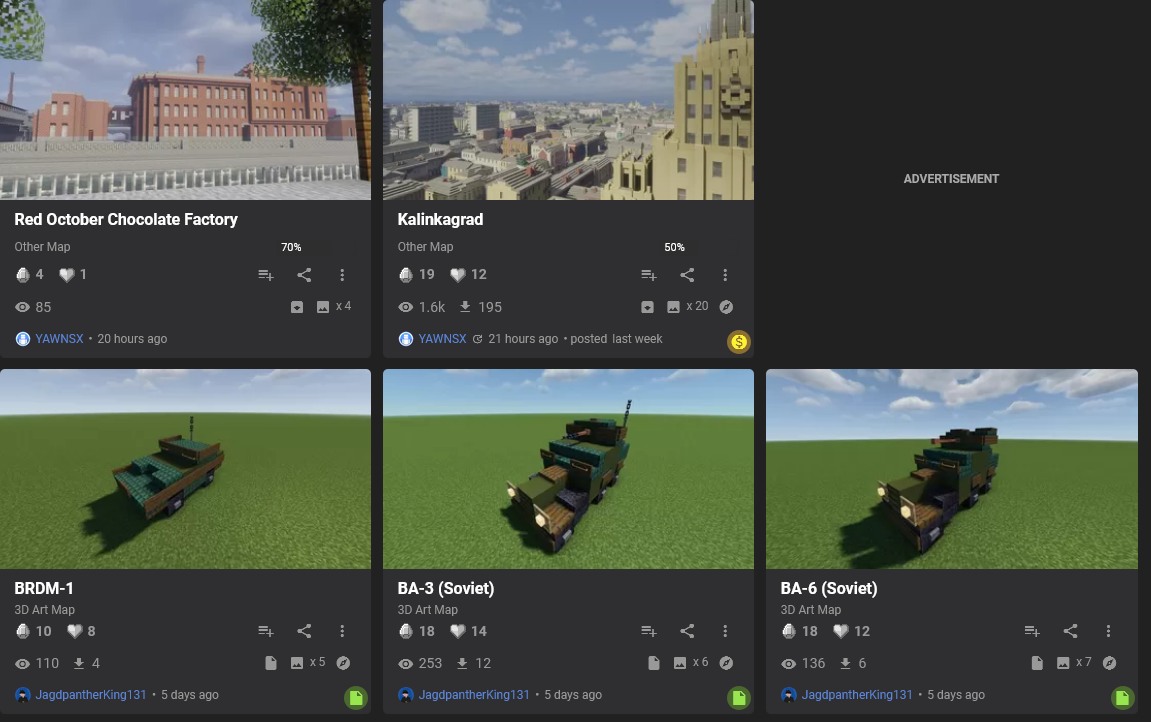This screenshot has height=722, width=1151.
Task: Add Red October Chocolate Factory to collection
Action: [x=266, y=275]
